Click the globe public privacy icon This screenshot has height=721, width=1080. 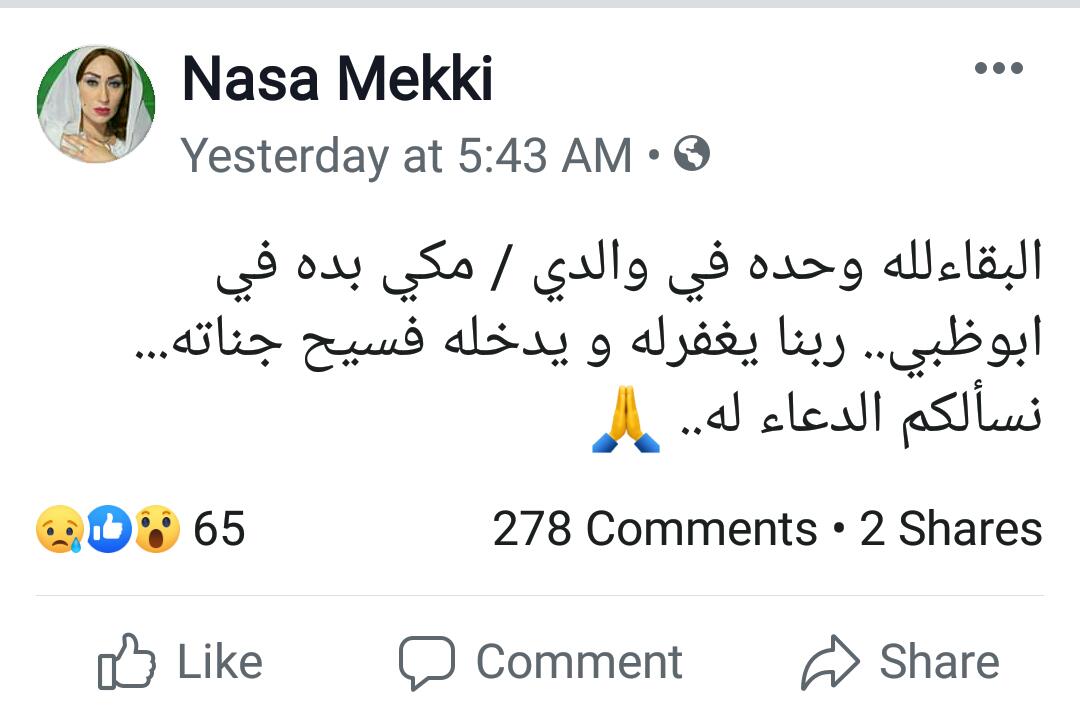click(692, 154)
